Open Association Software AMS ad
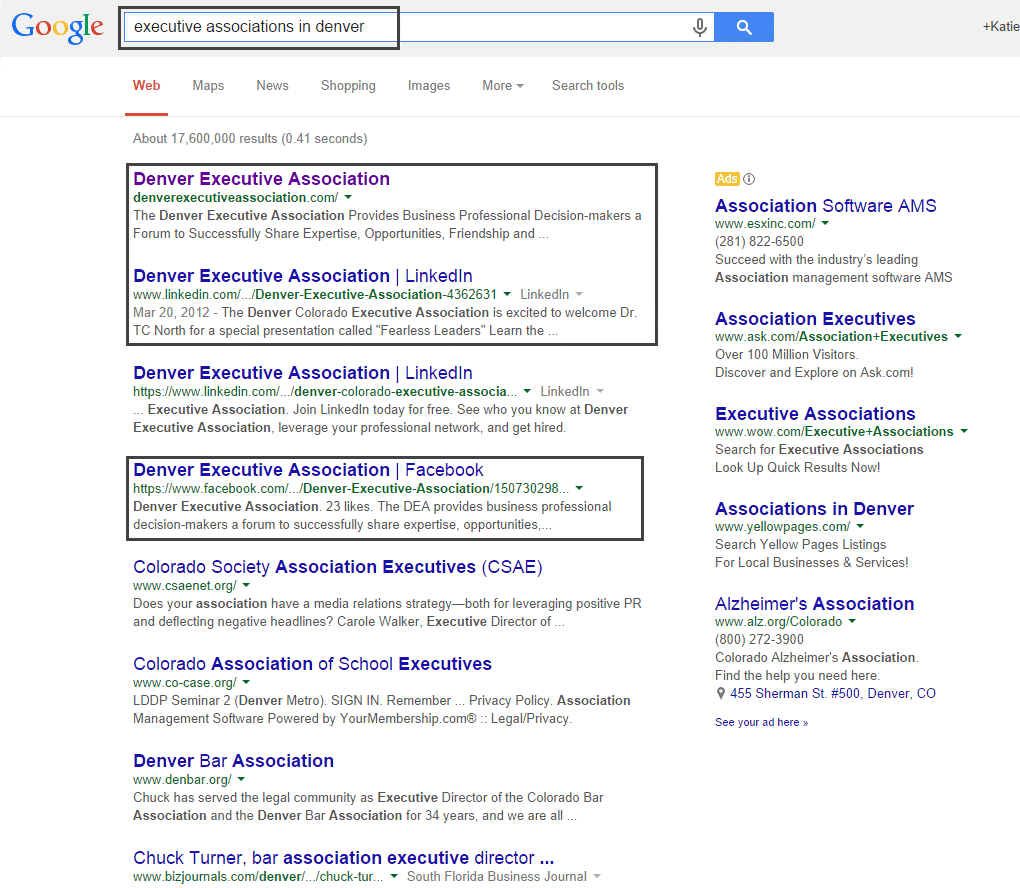 point(825,206)
